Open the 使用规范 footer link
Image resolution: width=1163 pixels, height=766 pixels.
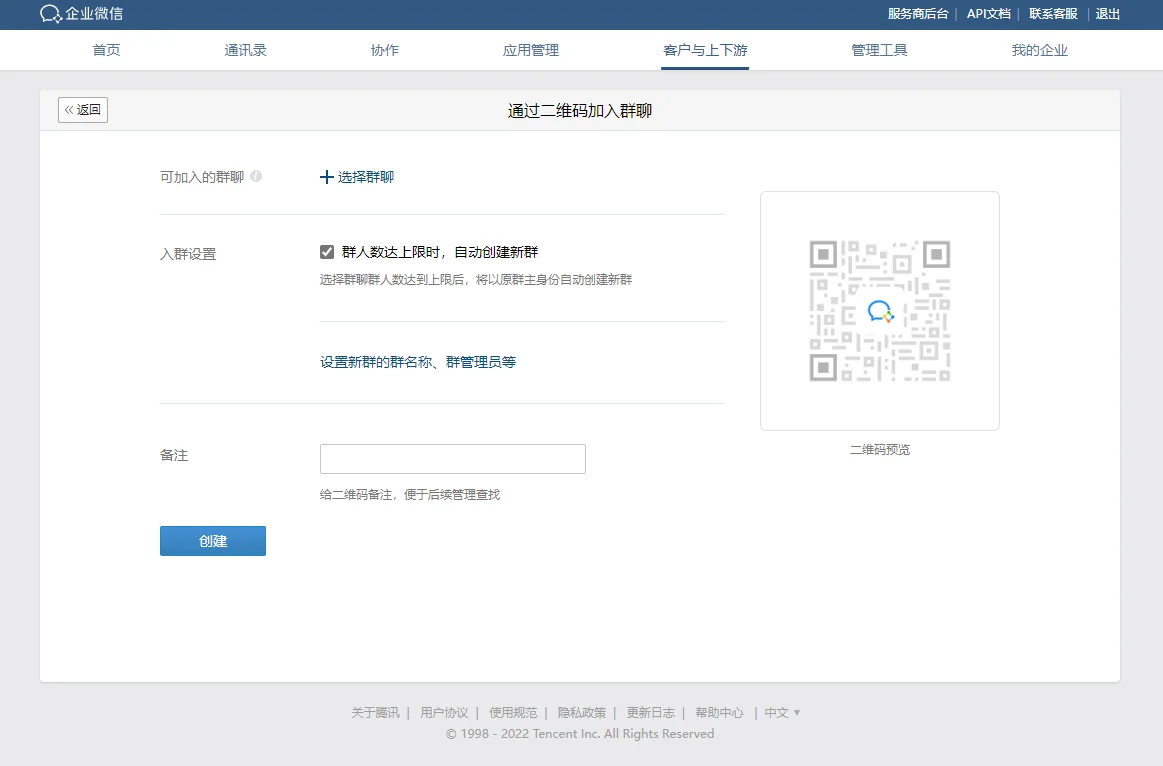[x=513, y=713]
